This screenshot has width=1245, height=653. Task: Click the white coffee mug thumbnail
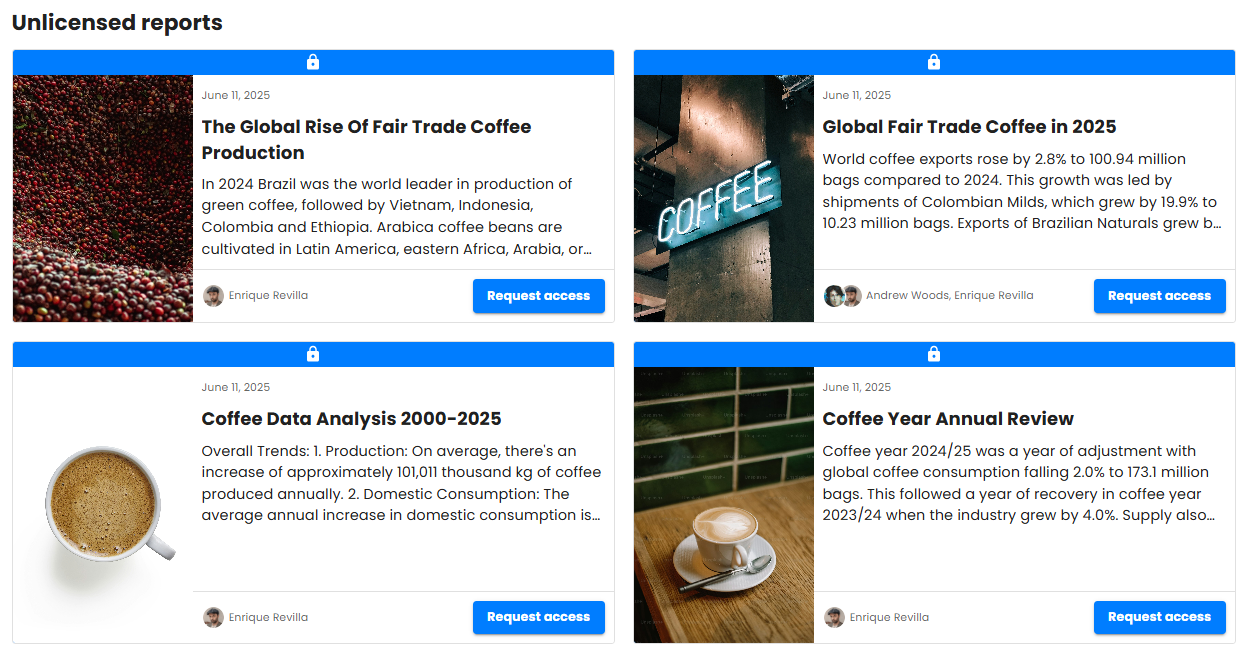click(x=103, y=505)
